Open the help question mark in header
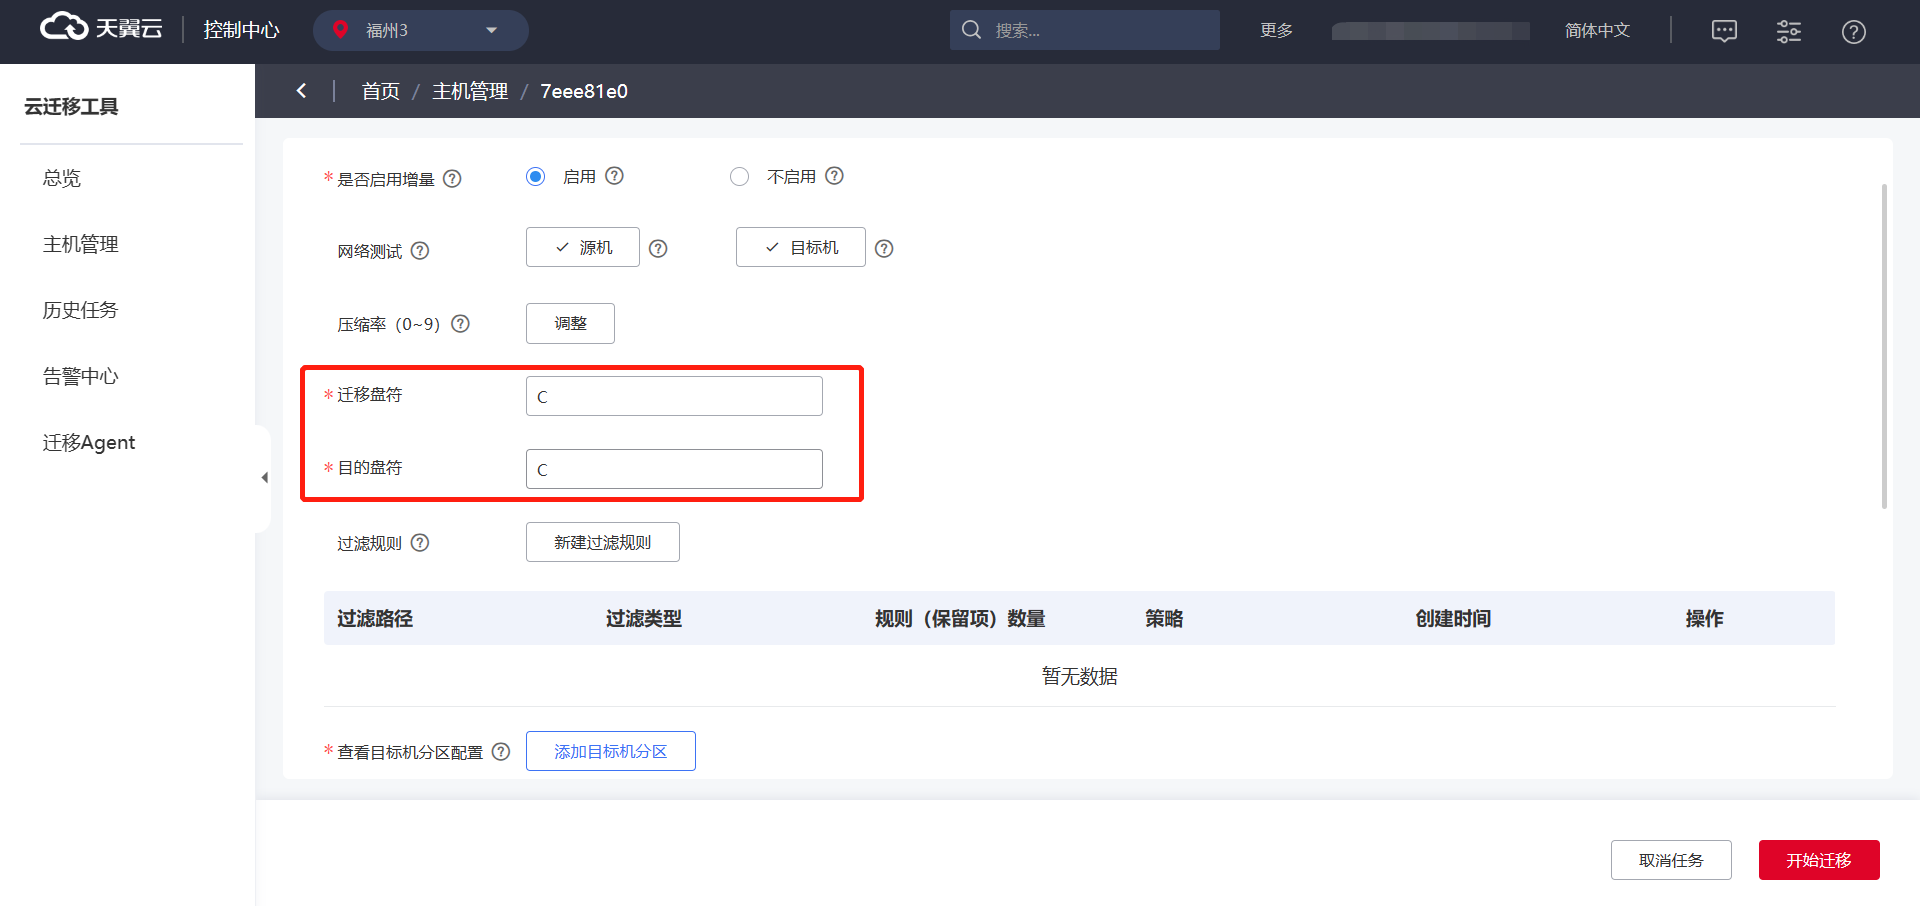The height and width of the screenshot is (907, 1922). coord(1853,32)
